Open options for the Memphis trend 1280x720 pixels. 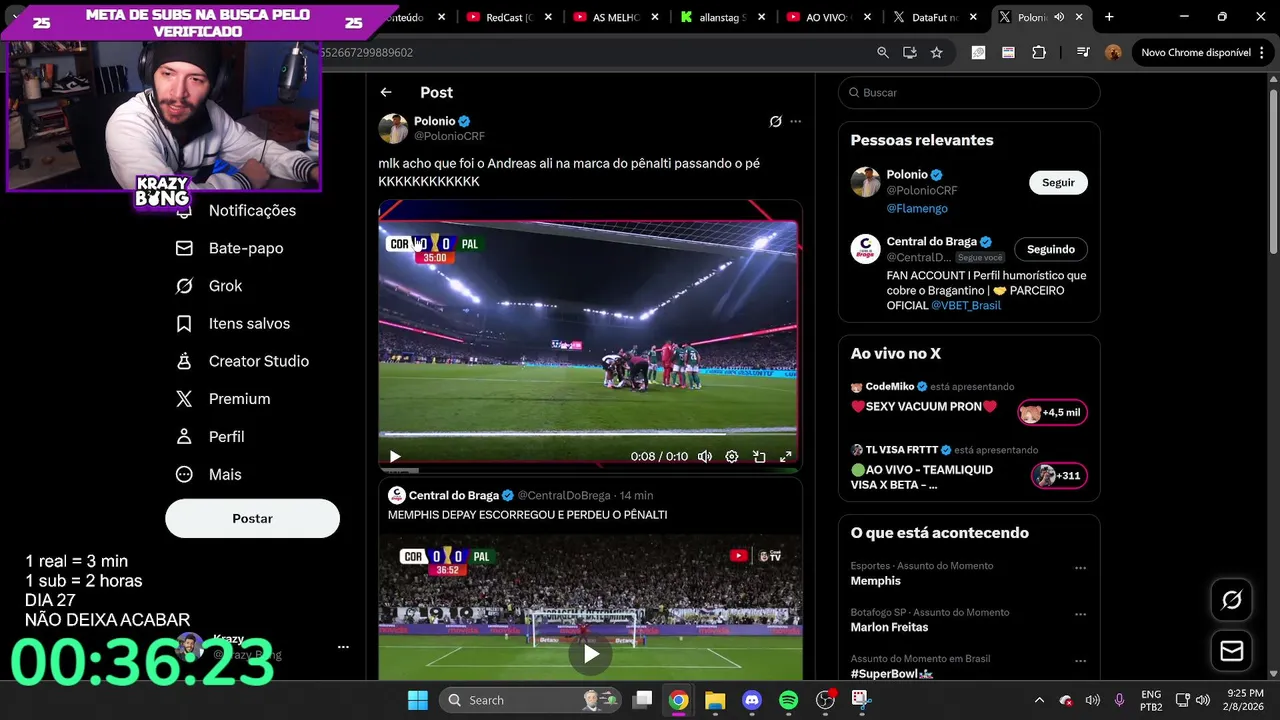point(1080,568)
